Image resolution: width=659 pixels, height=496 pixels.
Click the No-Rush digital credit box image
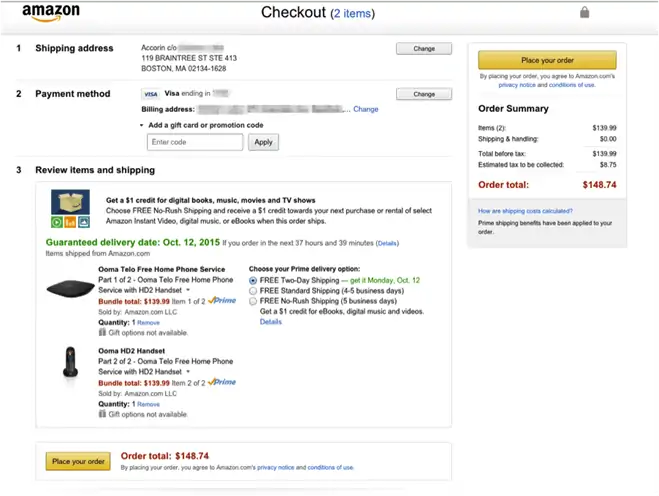70,209
